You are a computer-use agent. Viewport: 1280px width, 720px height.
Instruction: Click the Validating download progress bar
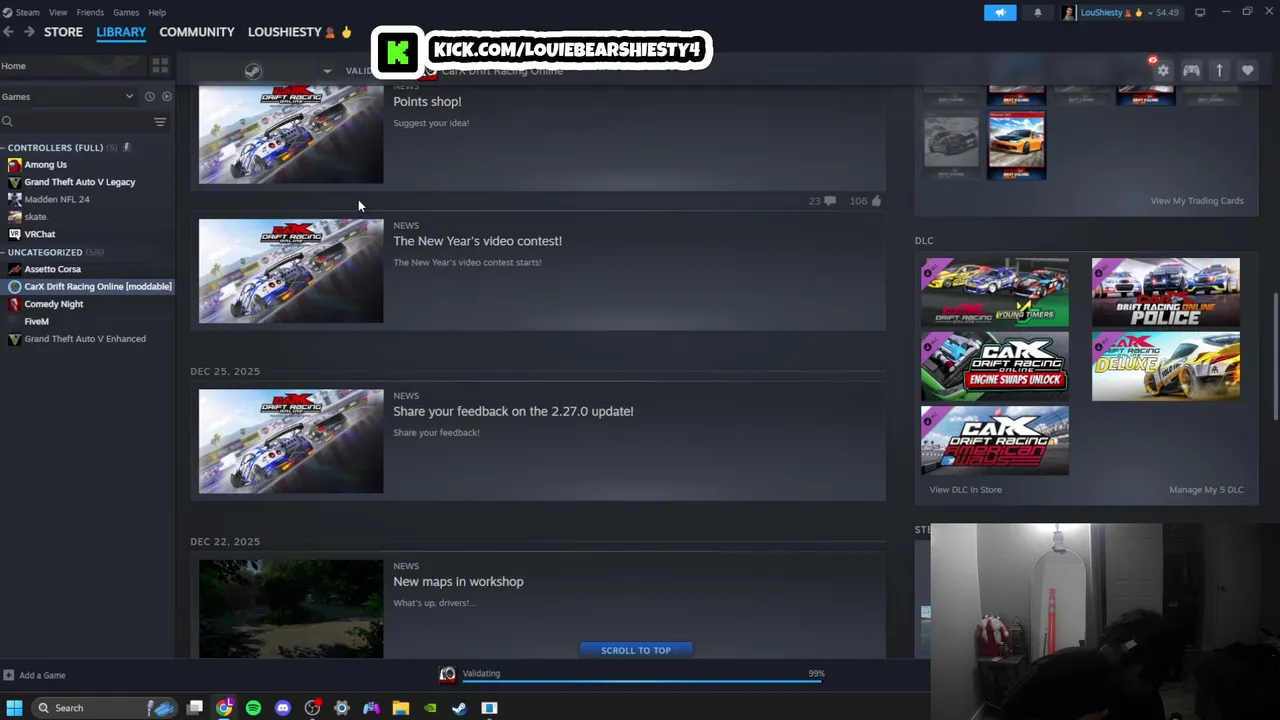tap(642, 681)
